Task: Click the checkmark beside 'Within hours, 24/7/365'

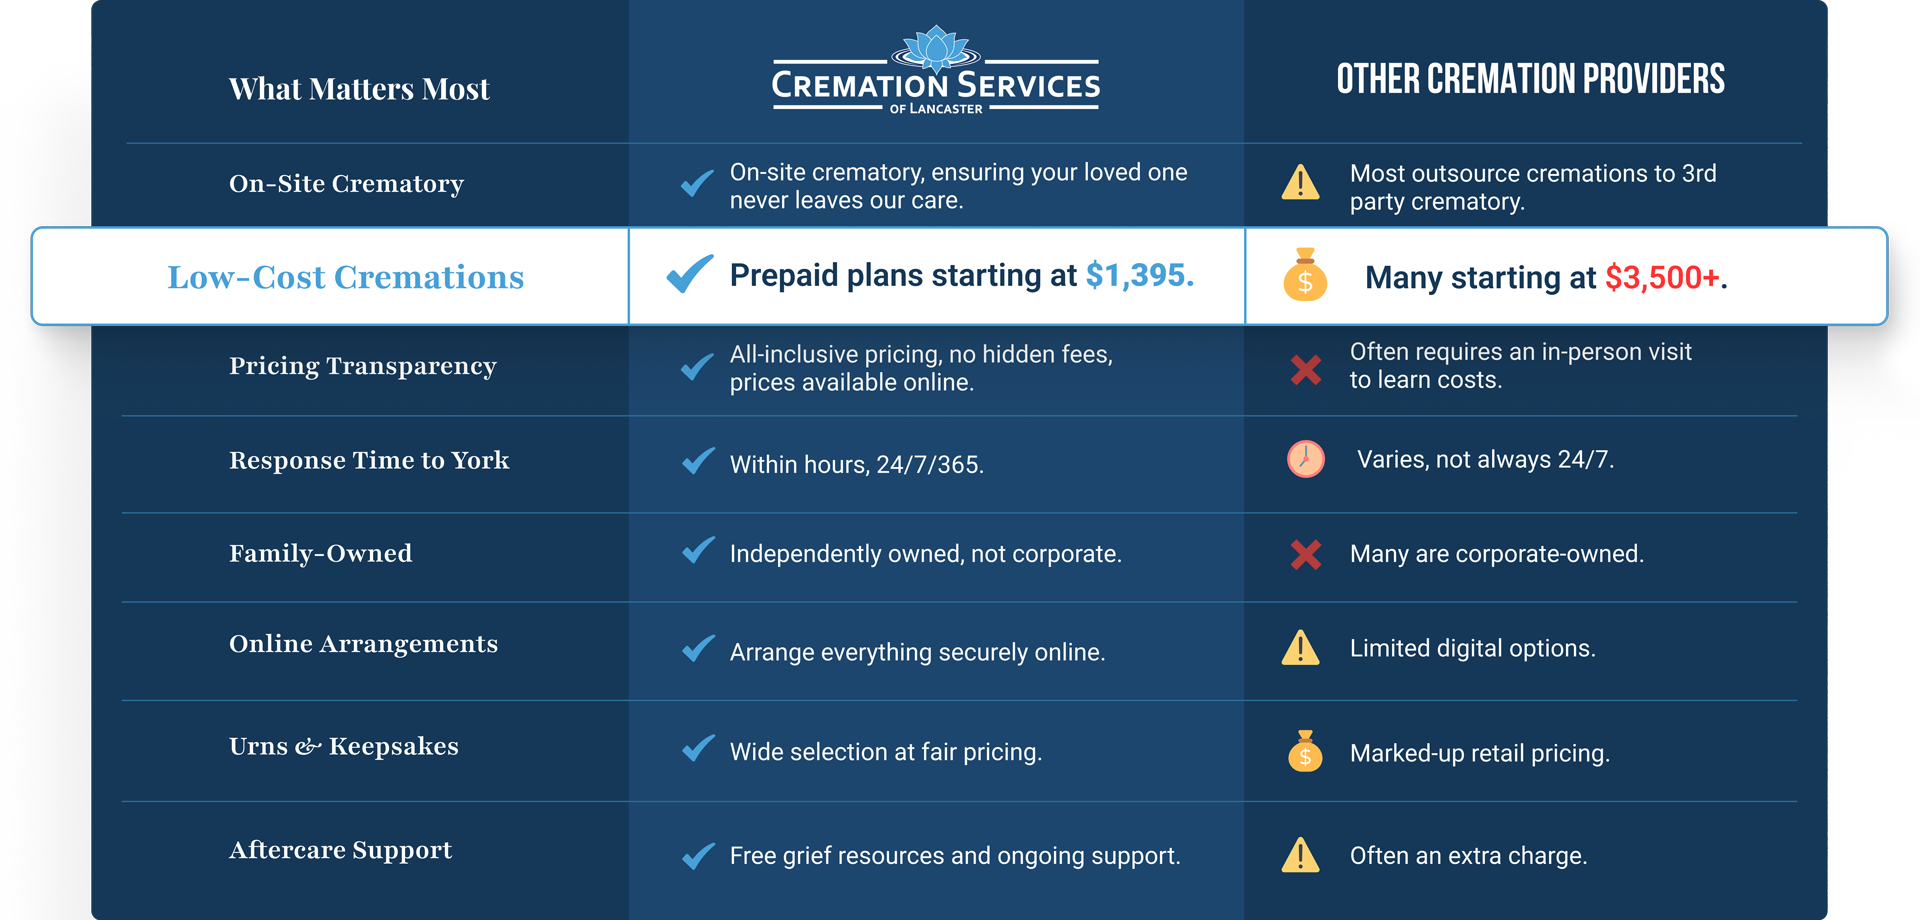Action: tap(698, 461)
